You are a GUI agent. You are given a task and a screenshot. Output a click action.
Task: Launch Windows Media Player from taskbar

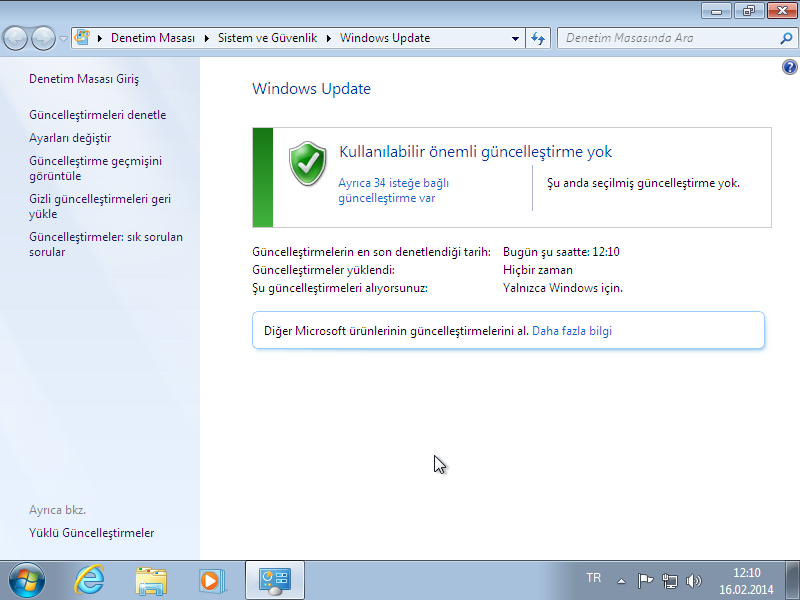coord(212,580)
